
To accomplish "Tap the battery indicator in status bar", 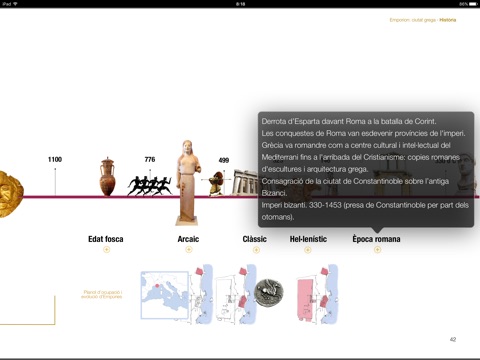I will click(x=473, y=4).
